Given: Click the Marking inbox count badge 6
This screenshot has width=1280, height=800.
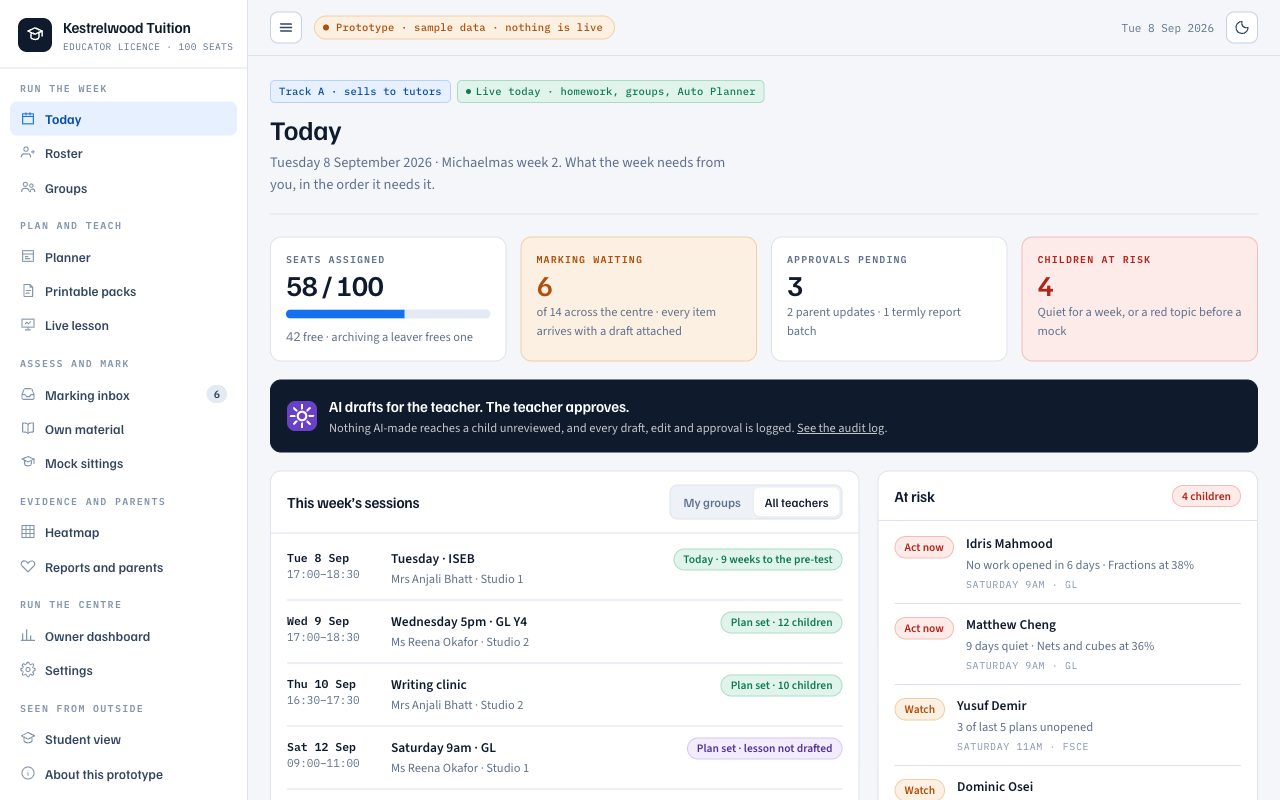Looking at the screenshot, I should click(x=216, y=395).
